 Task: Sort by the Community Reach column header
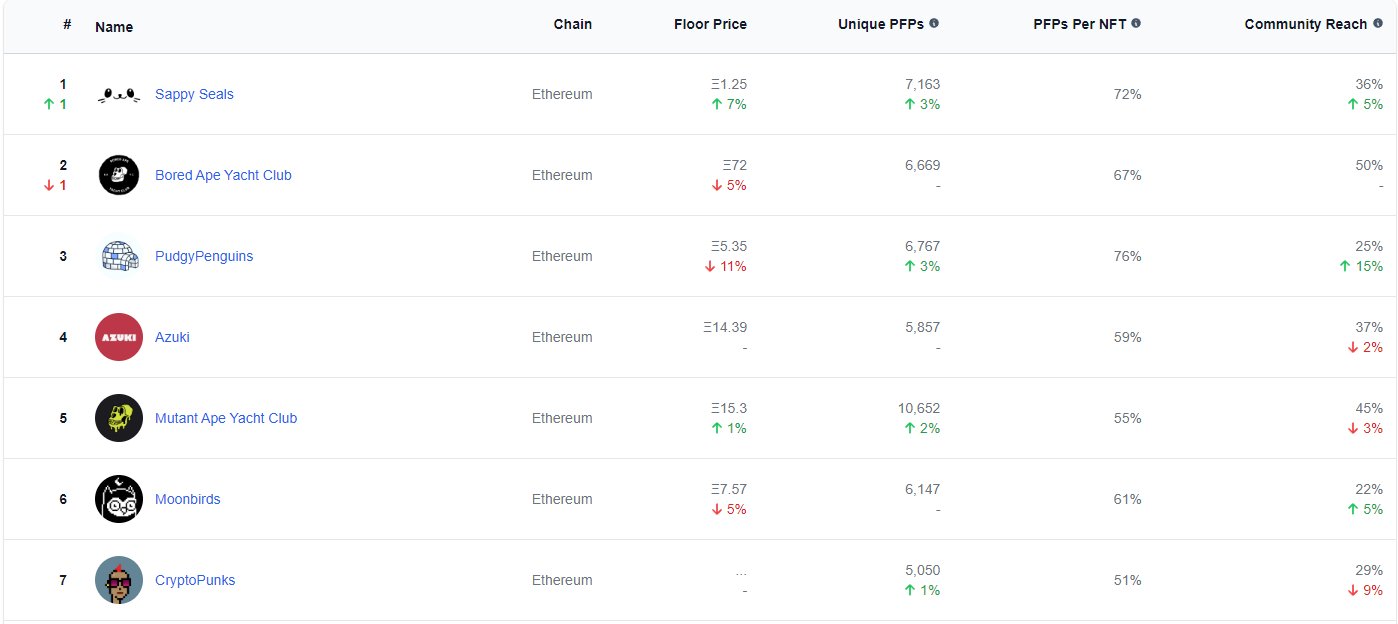coord(1306,24)
